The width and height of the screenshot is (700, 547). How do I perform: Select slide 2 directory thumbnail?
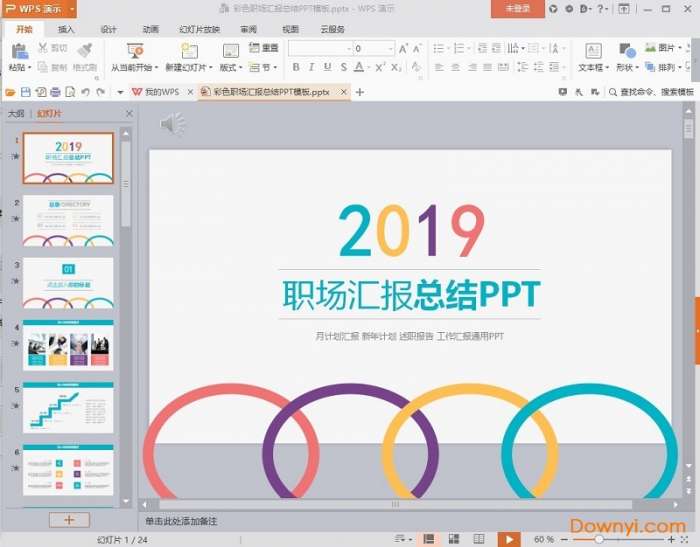click(x=68, y=221)
